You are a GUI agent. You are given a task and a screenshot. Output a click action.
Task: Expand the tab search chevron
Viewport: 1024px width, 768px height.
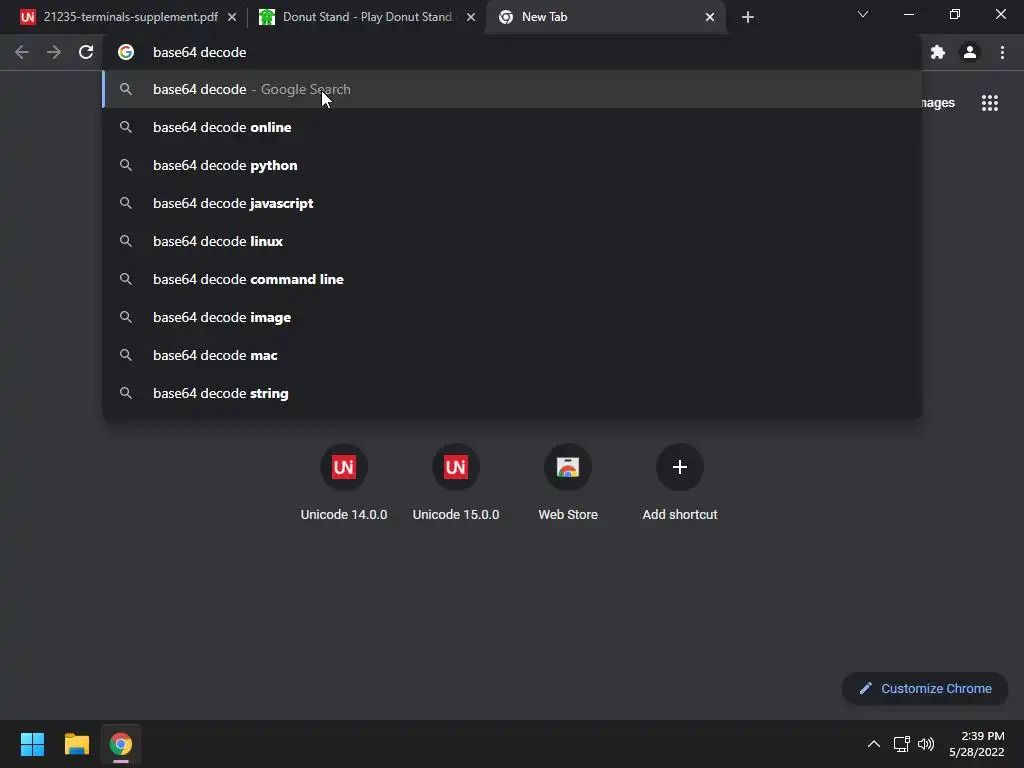(x=863, y=14)
